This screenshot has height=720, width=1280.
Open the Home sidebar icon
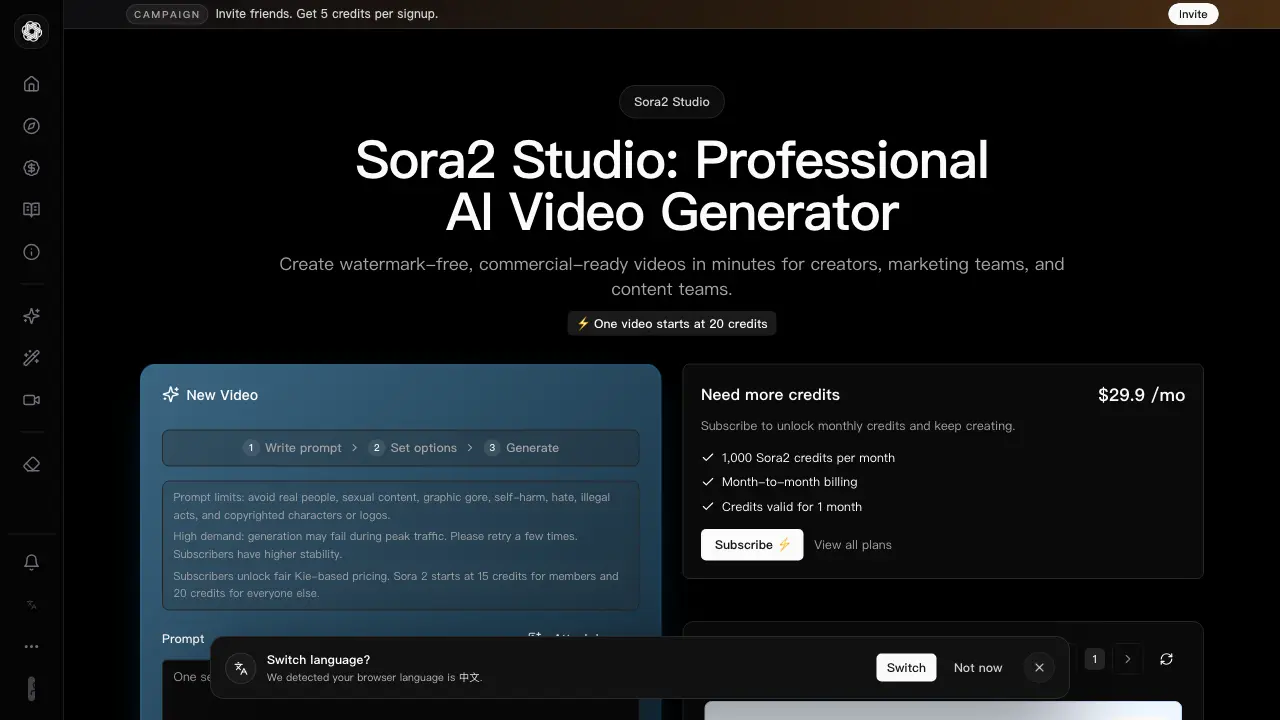tap(32, 84)
